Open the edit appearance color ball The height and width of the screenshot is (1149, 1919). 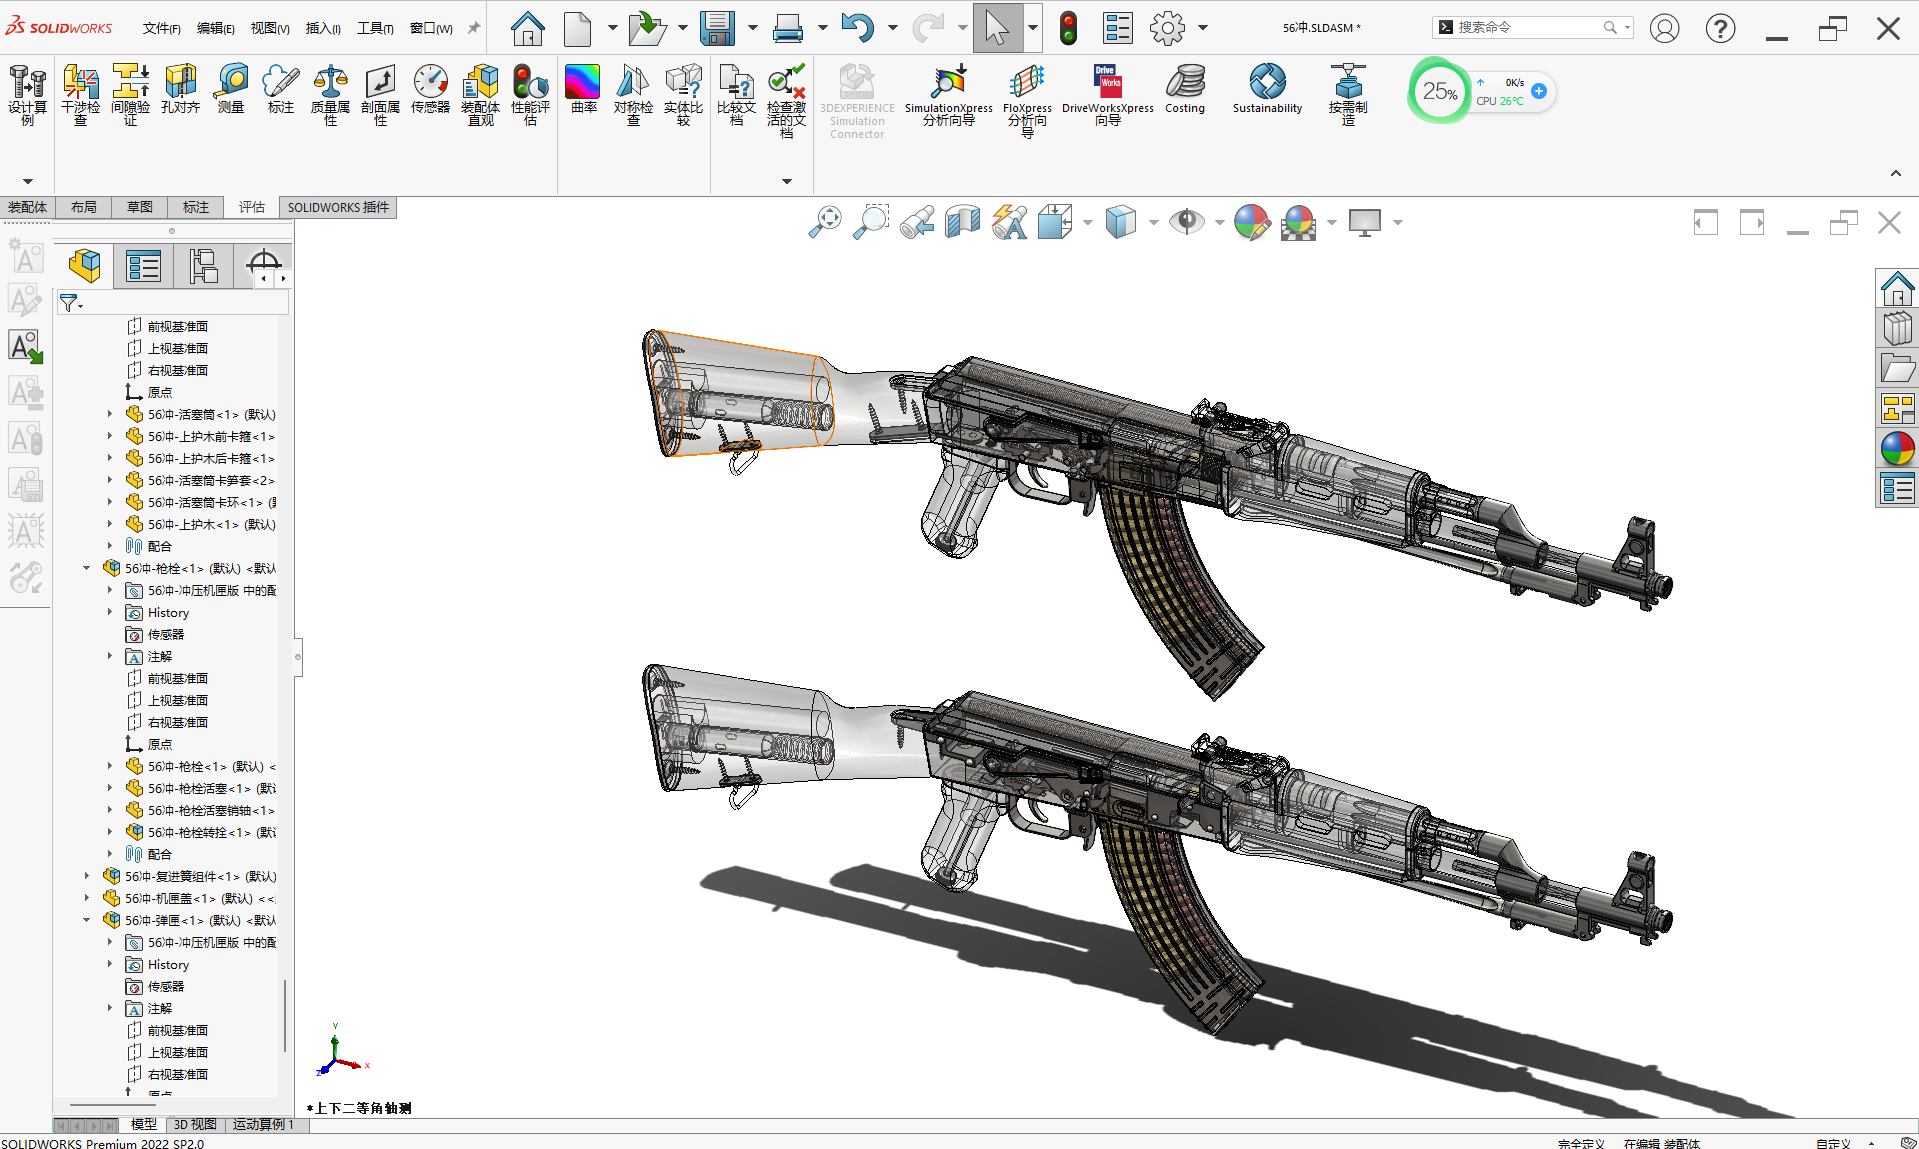point(1251,222)
